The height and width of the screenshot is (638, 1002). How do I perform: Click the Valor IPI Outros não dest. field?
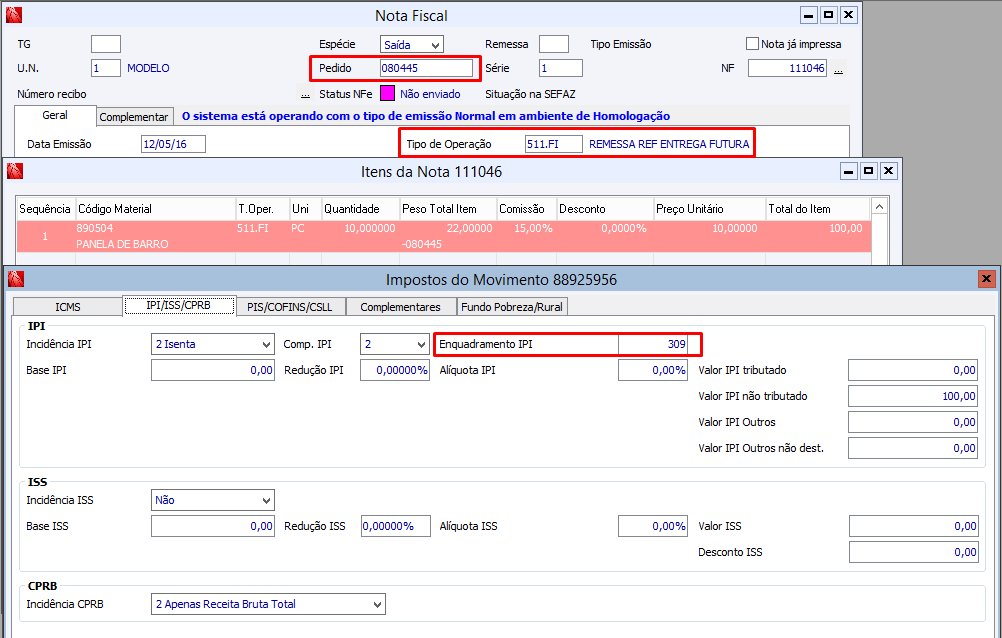tap(912, 448)
